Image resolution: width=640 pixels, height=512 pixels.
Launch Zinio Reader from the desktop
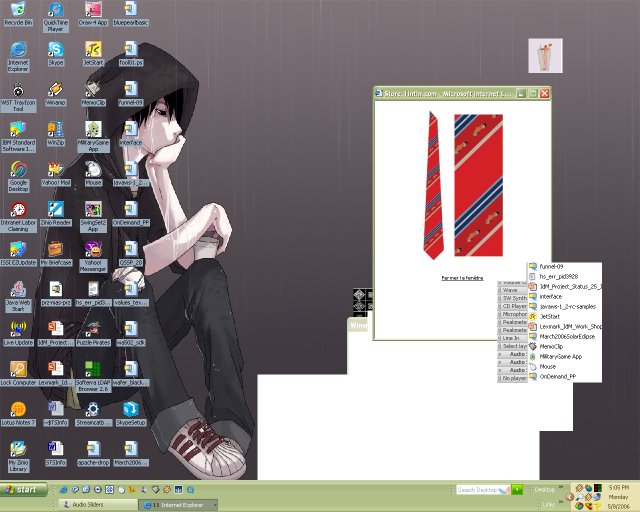(x=56, y=214)
